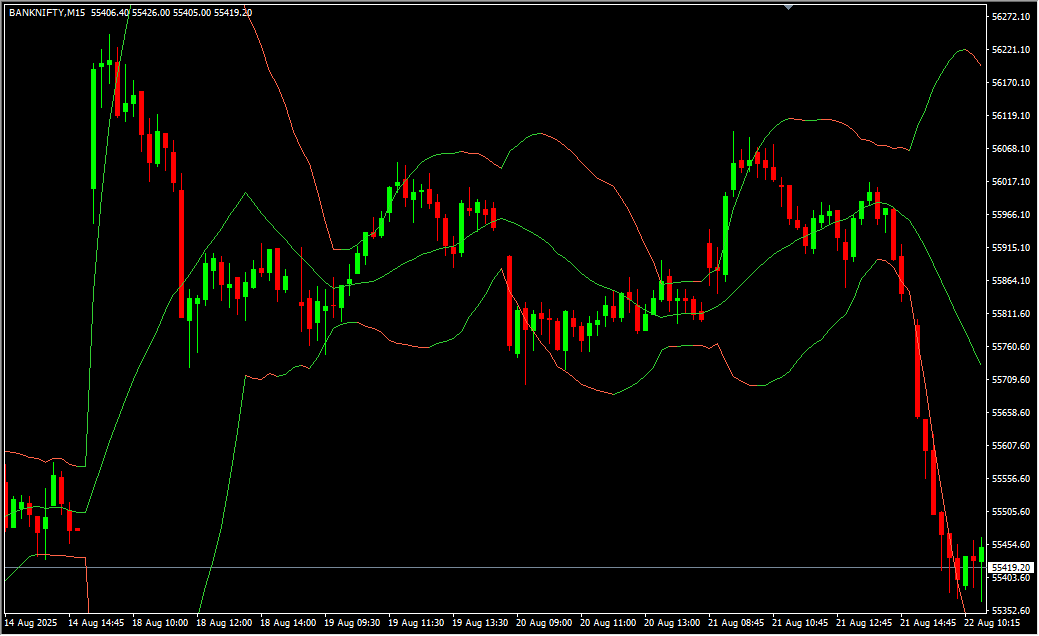Click the 55607.60 price scale label
The width and height of the screenshot is (1039, 636).
[x=1011, y=446]
